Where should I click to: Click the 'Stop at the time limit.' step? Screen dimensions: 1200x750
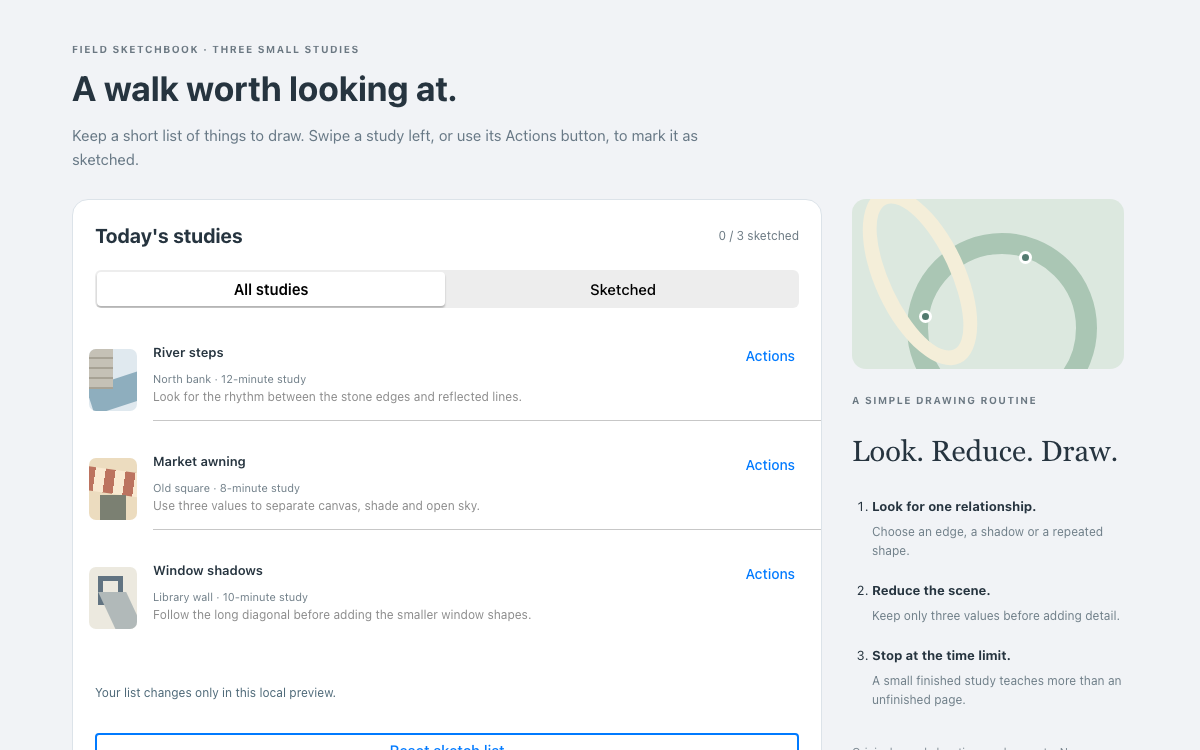tap(941, 656)
